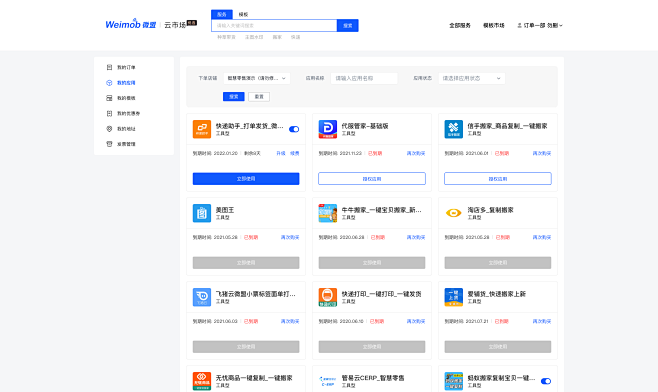Click the yellow 淘店多 app icon

point(454,213)
